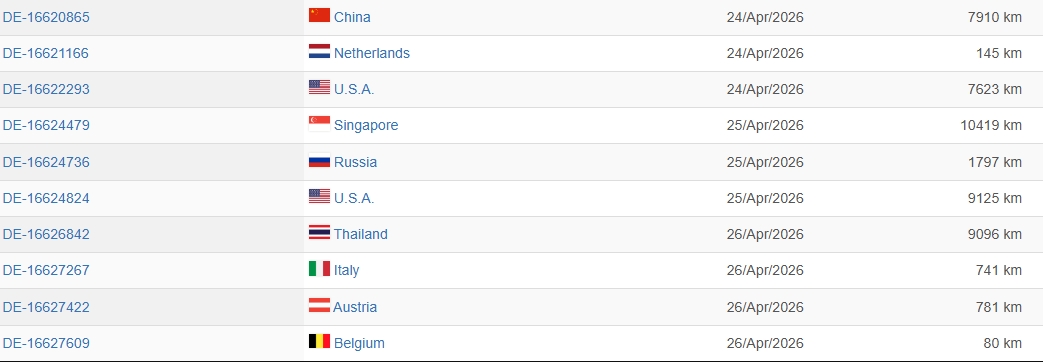The height and width of the screenshot is (363, 1043).
Task: Open the Belgium country link
Action: (x=359, y=343)
